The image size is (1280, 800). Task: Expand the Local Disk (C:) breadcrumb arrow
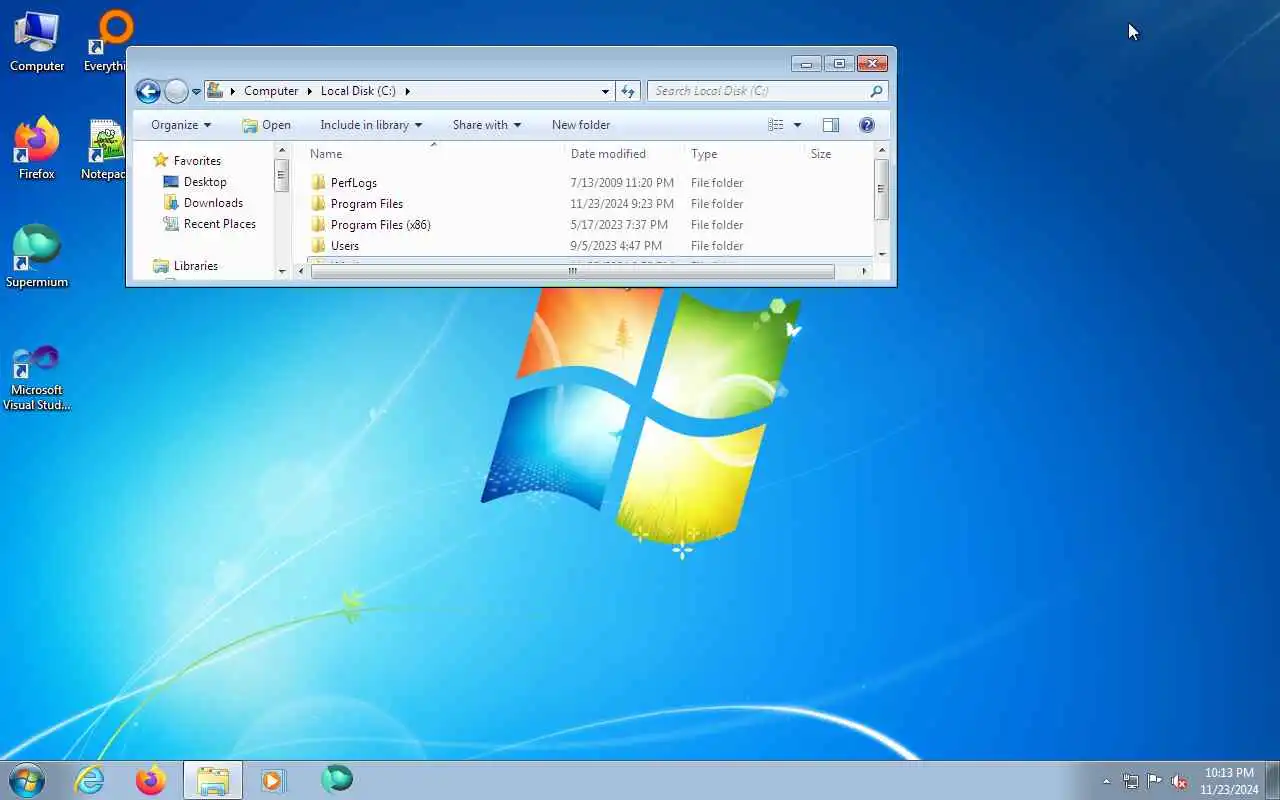(x=408, y=91)
